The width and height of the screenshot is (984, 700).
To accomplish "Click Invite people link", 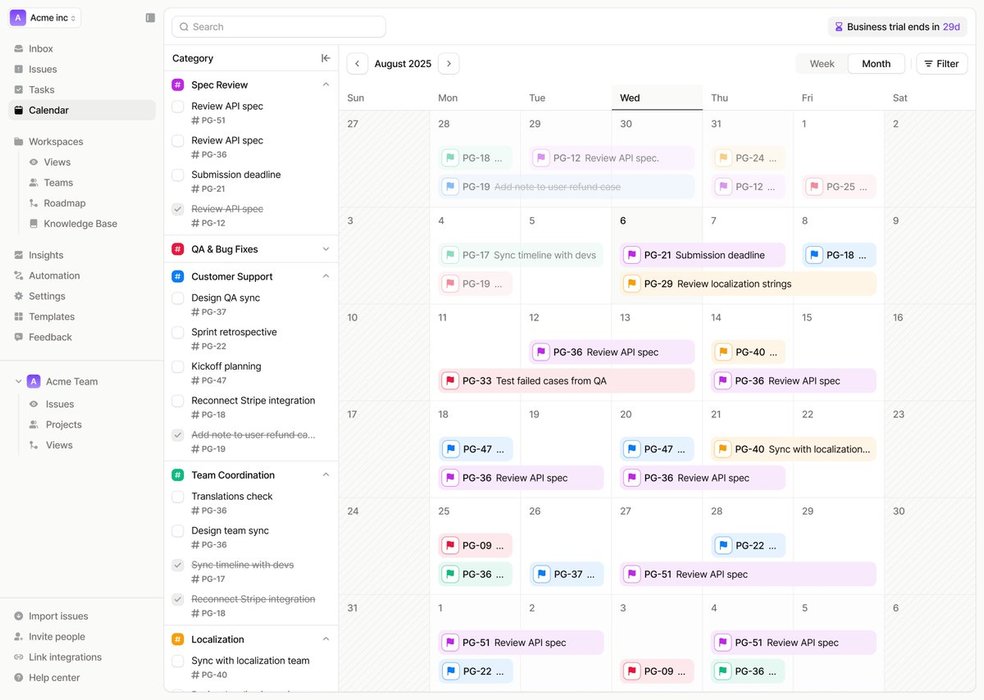I will click(x=56, y=637).
